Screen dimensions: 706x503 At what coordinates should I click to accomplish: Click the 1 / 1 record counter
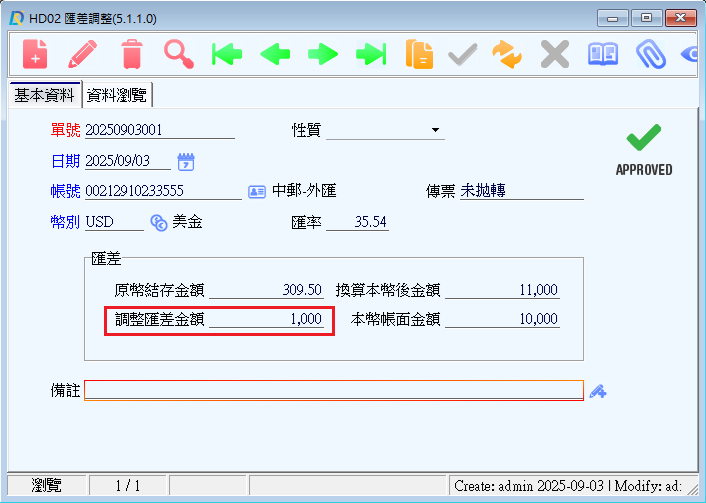128,486
